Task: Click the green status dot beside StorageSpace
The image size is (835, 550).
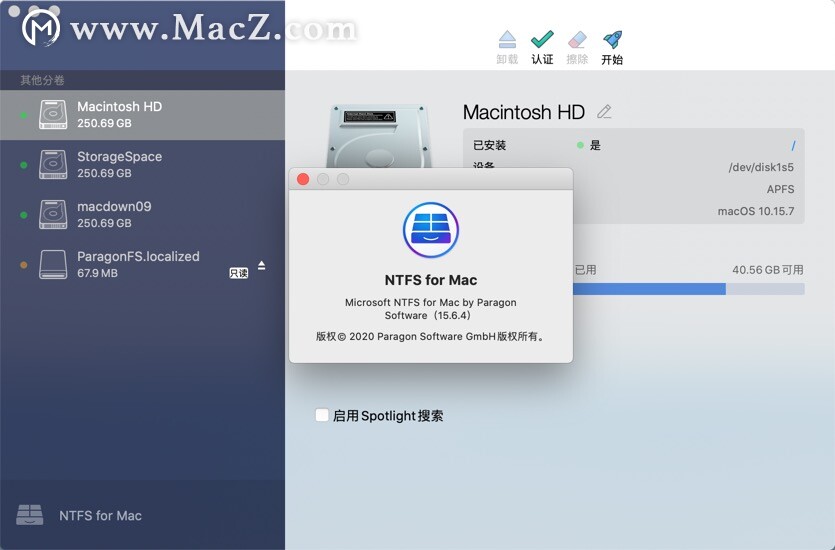Action: [x=23, y=165]
